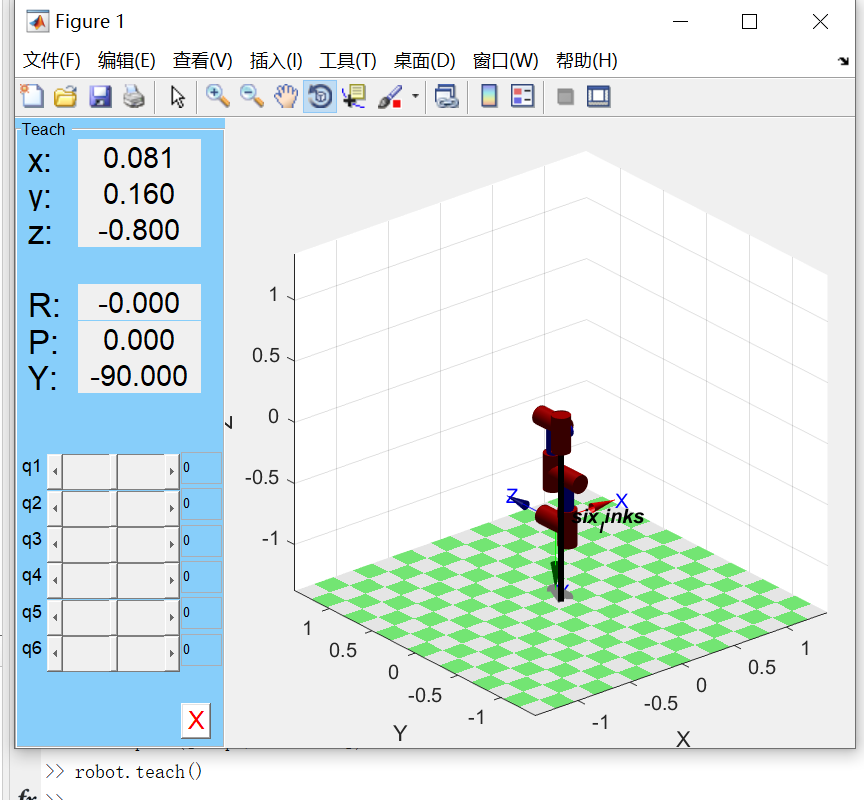Click the q1 slider track
Viewport: 864px width, 800px height.
[114, 471]
